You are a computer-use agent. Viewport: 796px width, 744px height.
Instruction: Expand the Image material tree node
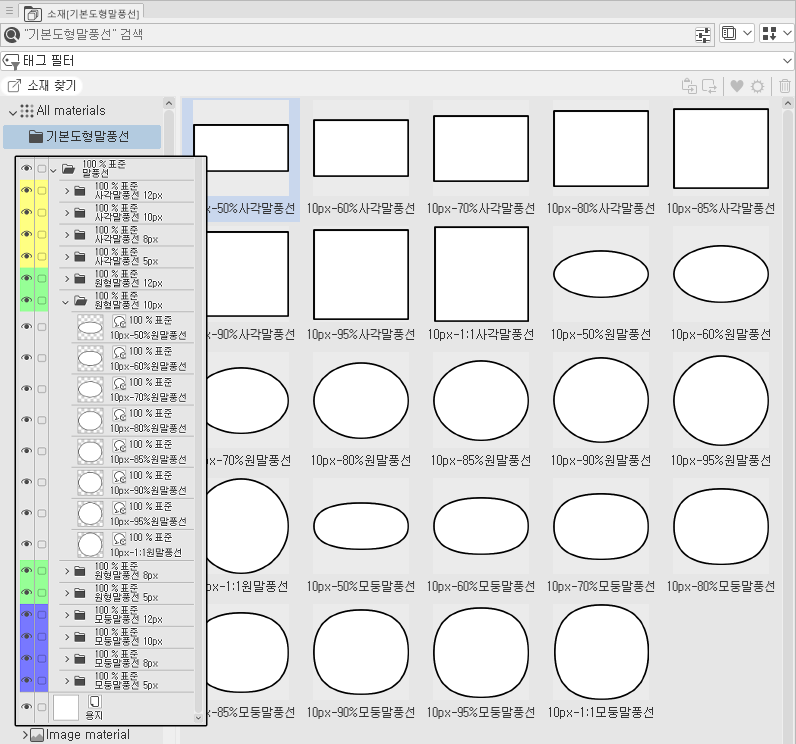pyautogui.click(x=24, y=734)
